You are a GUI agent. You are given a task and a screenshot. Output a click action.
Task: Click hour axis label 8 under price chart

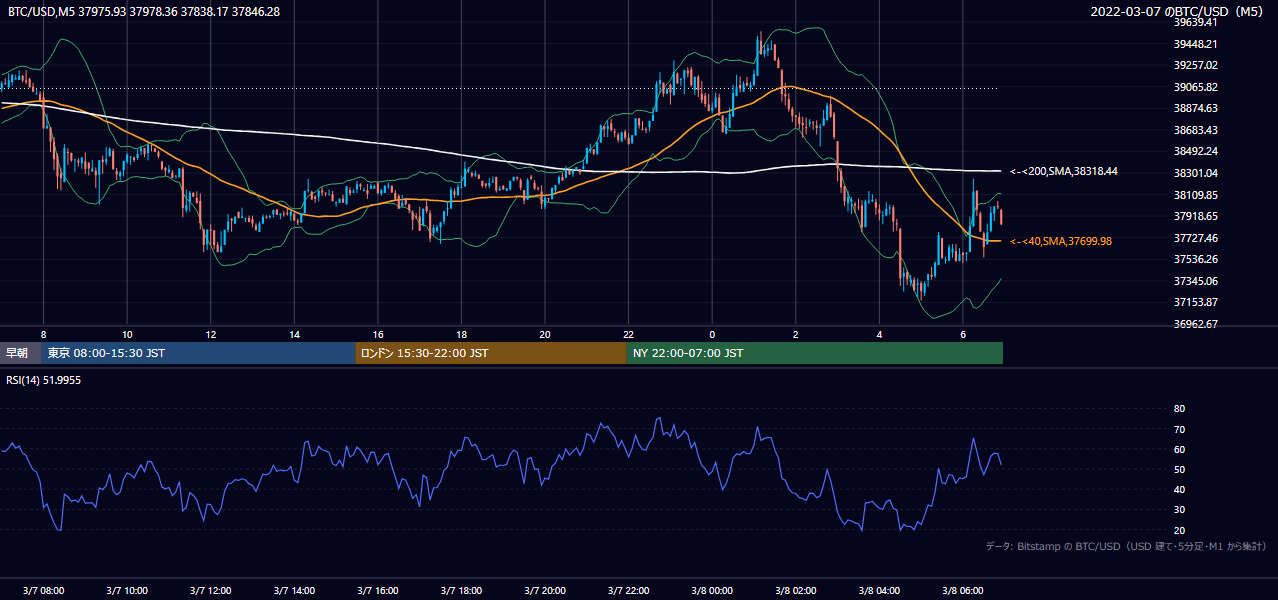[43, 334]
